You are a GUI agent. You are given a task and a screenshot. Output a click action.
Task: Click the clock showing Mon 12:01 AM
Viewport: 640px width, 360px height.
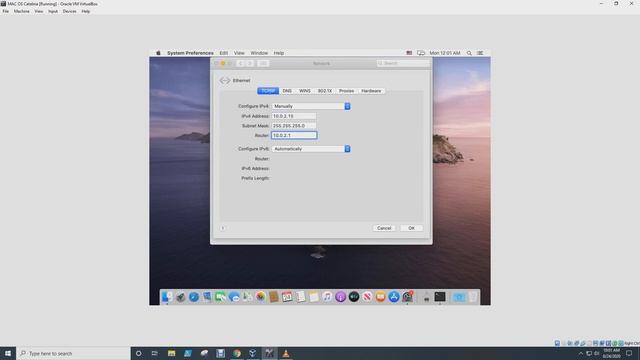pyautogui.click(x=445, y=53)
